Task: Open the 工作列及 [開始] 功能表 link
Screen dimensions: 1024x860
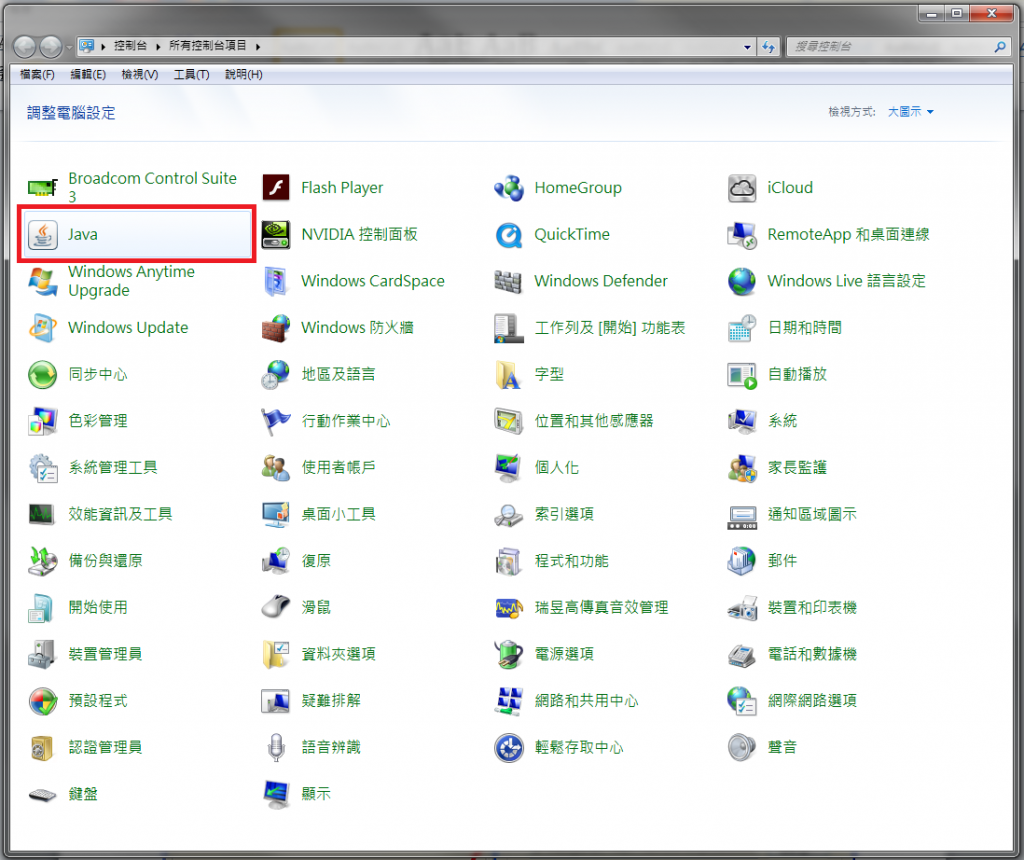Action: pos(610,328)
